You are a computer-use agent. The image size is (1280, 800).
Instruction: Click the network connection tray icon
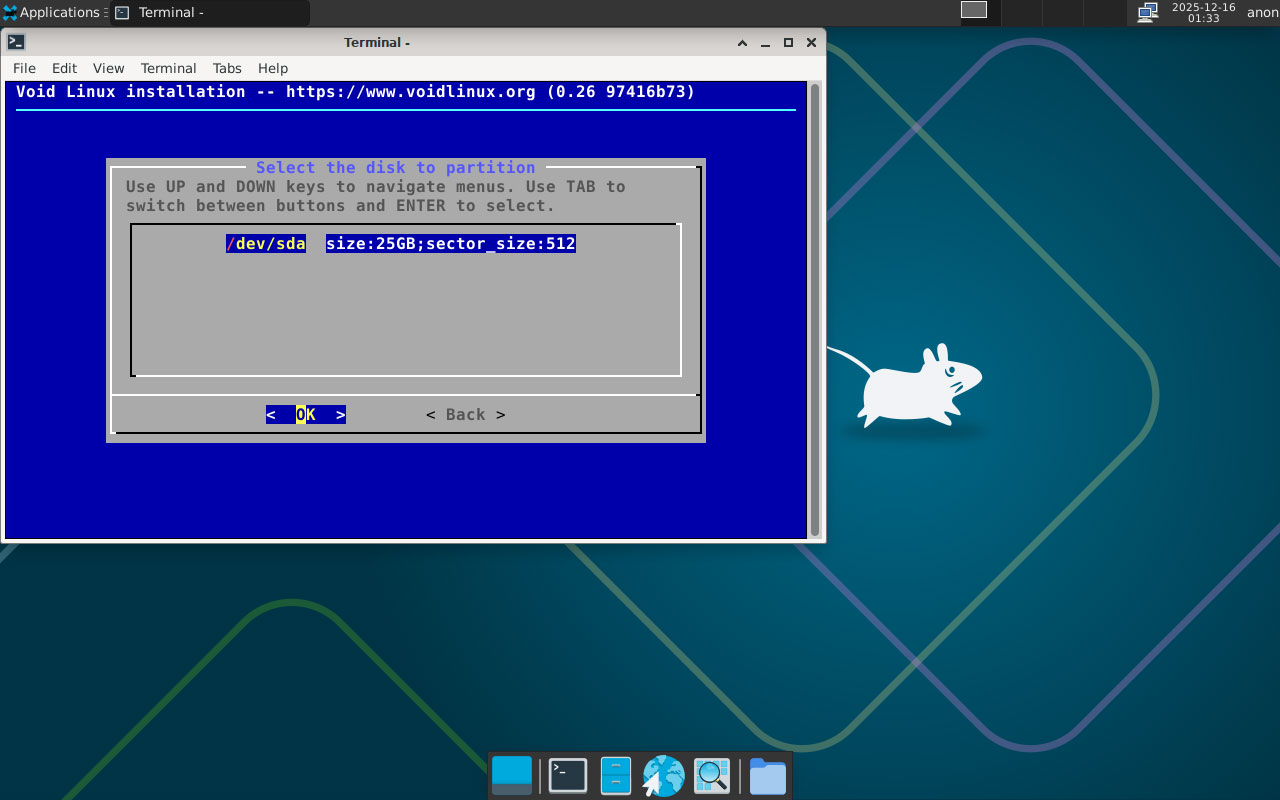pyautogui.click(x=1148, y=12)
